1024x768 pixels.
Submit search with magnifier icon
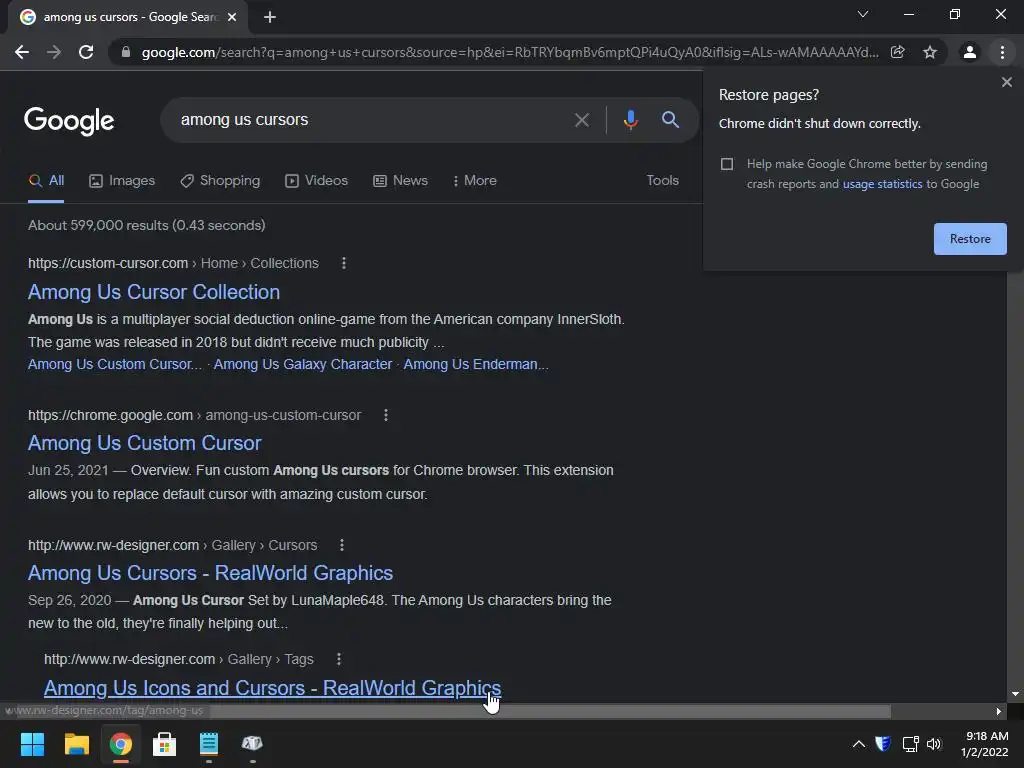pyautogui.click(x=671, y=120)
